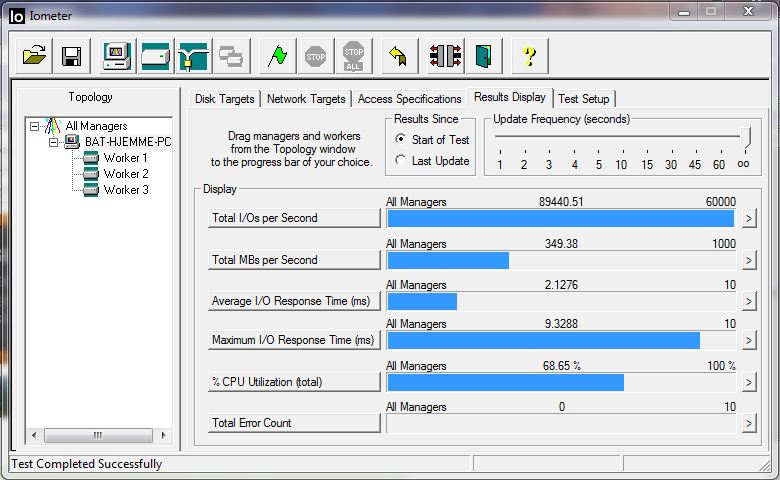The height and width of the screenshot is (480, 780).
Task: Open arrow menu for Total I/Os per Second
Action: point(749,218)
